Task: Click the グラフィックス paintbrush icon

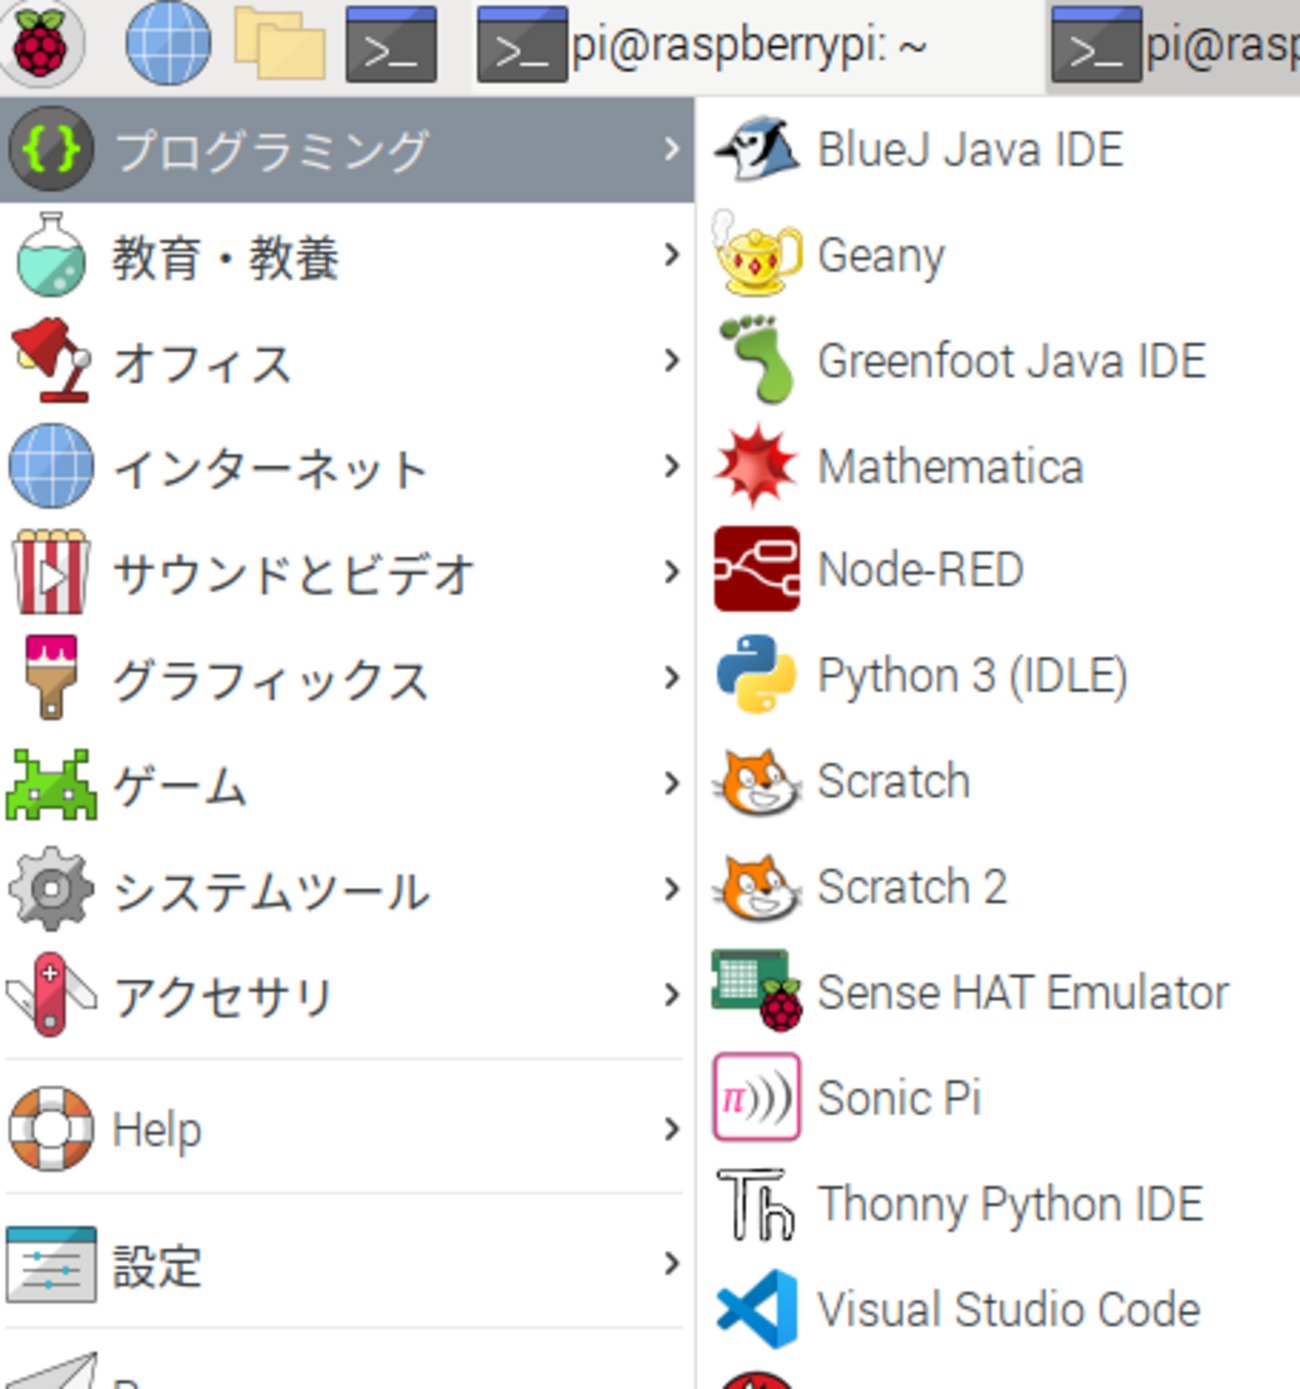Action: click(51, 678)
